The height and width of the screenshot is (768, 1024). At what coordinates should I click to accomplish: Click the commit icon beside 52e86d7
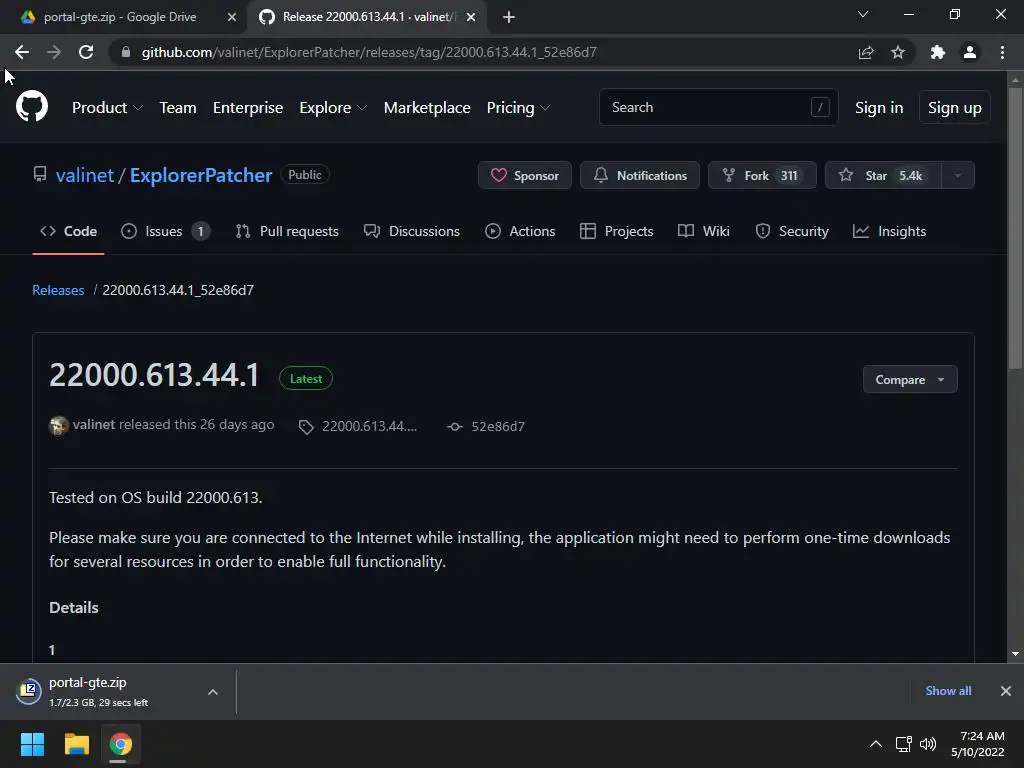click(455, 426)
